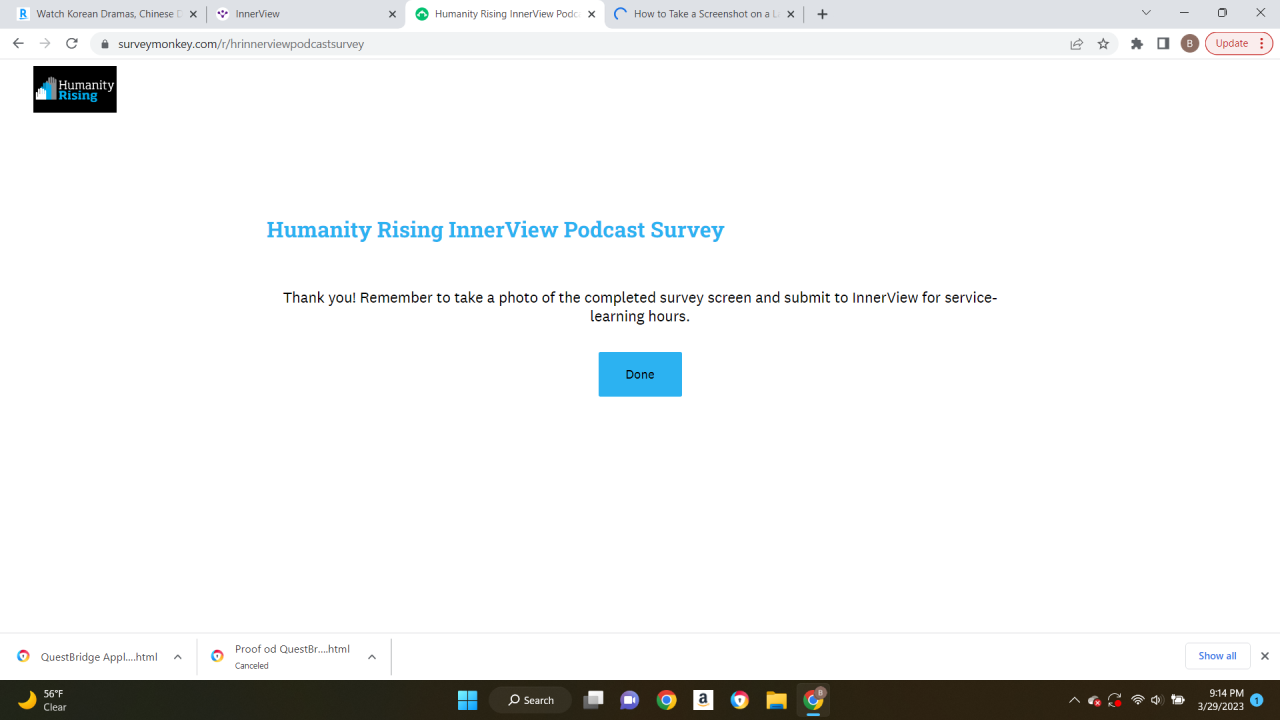Open the How to Take a Screenshot tab
The image size is (1280, 720).
pyautogui.click(x=703, y=14)
